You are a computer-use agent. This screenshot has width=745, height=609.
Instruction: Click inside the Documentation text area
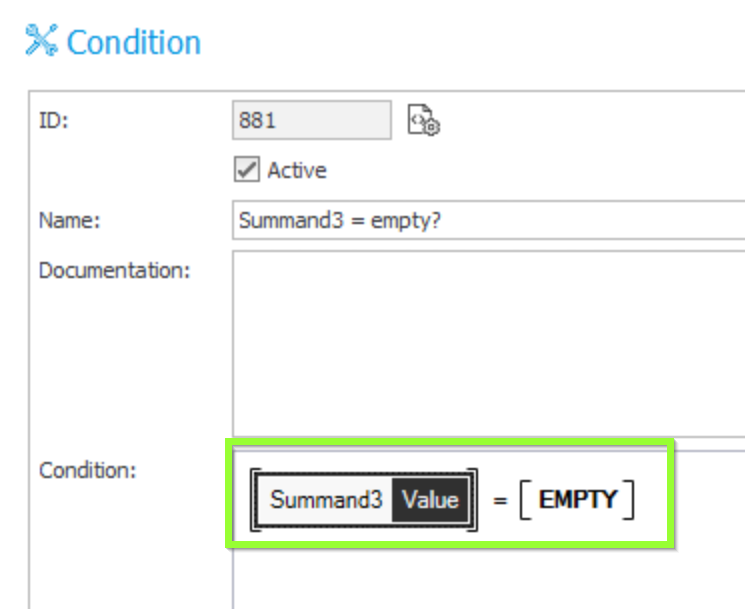(488, 343)
